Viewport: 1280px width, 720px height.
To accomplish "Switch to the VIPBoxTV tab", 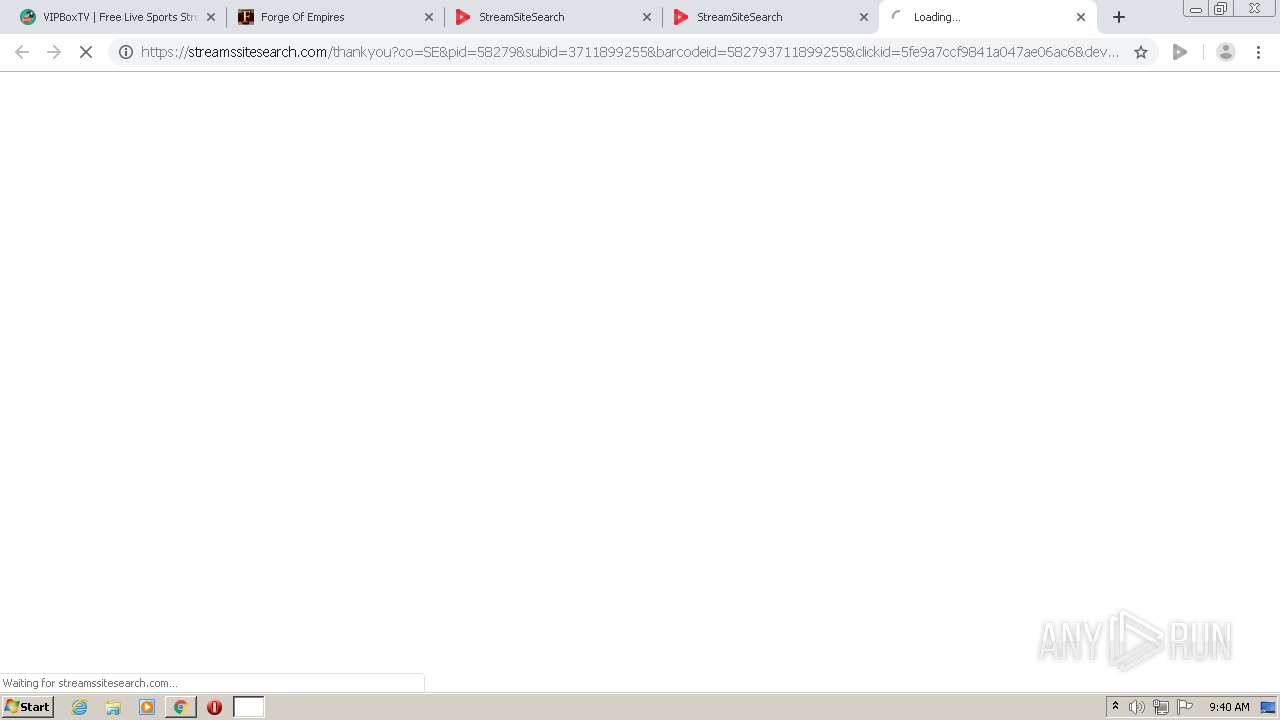I will point(118,17).
